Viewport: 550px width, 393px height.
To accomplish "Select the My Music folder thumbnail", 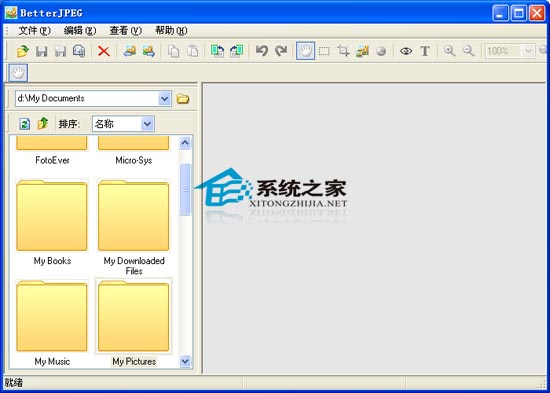I will 52,316.
